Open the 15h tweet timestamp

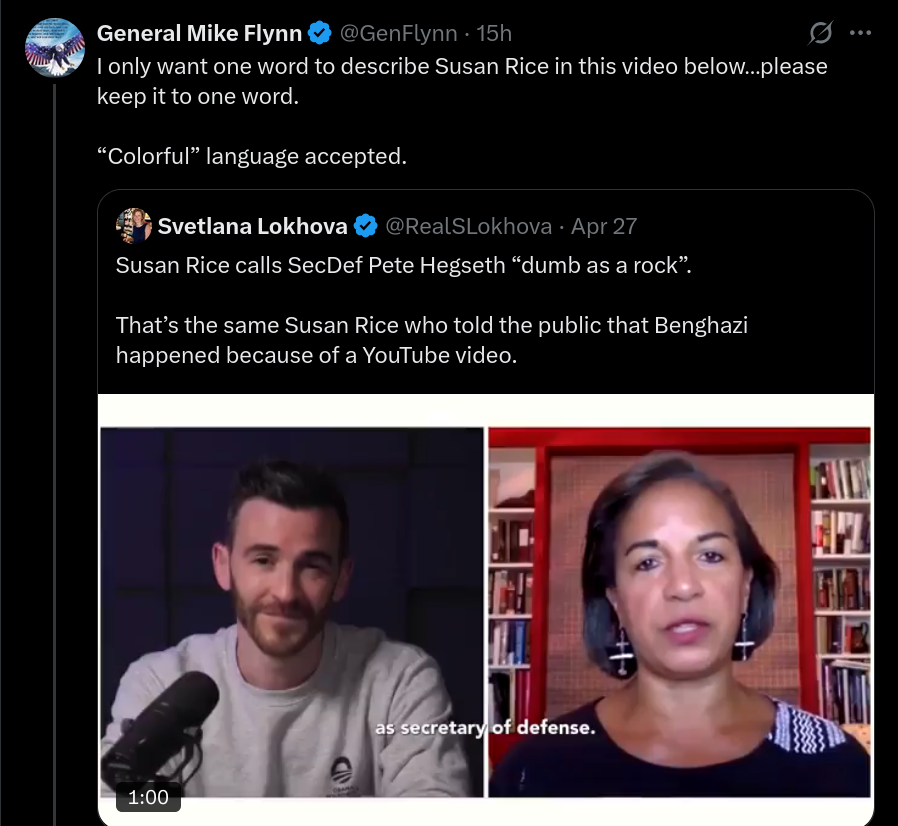[494, 33]
